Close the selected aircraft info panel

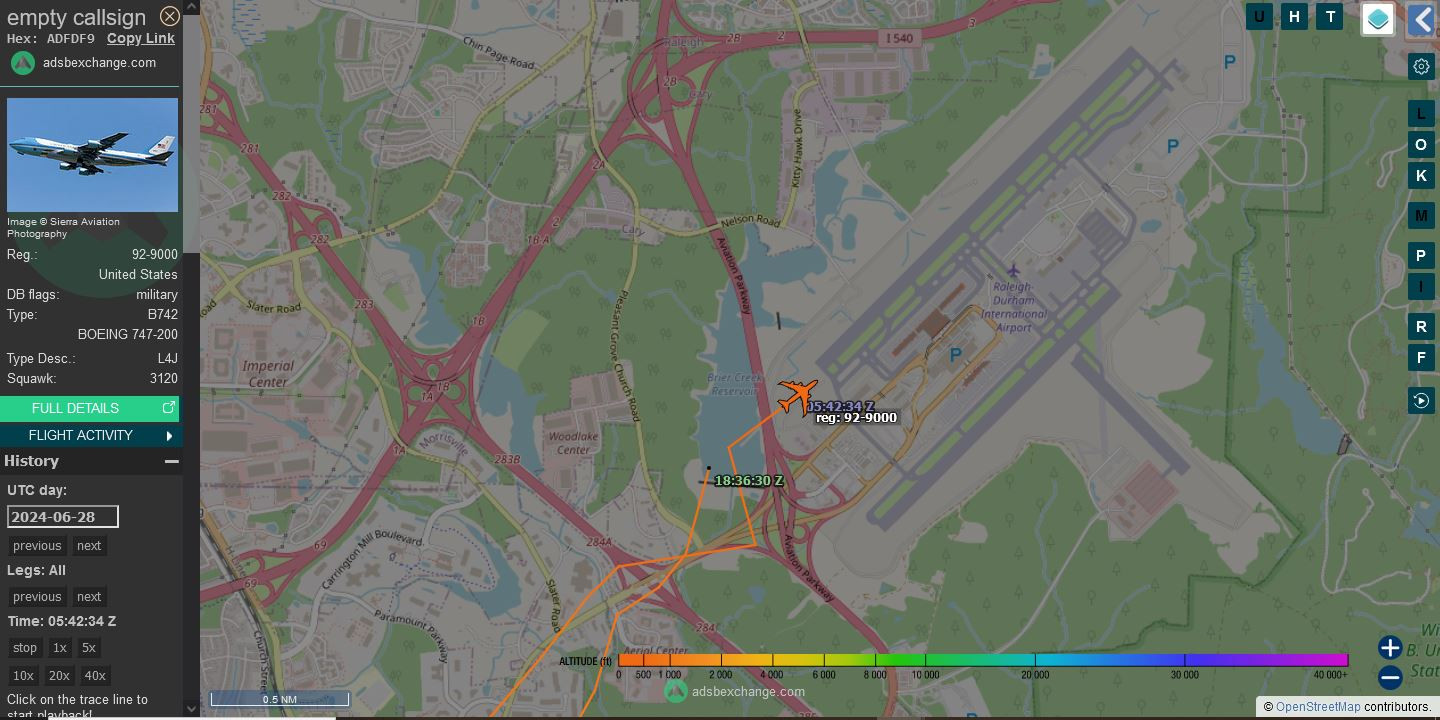[x=170, y=16]
